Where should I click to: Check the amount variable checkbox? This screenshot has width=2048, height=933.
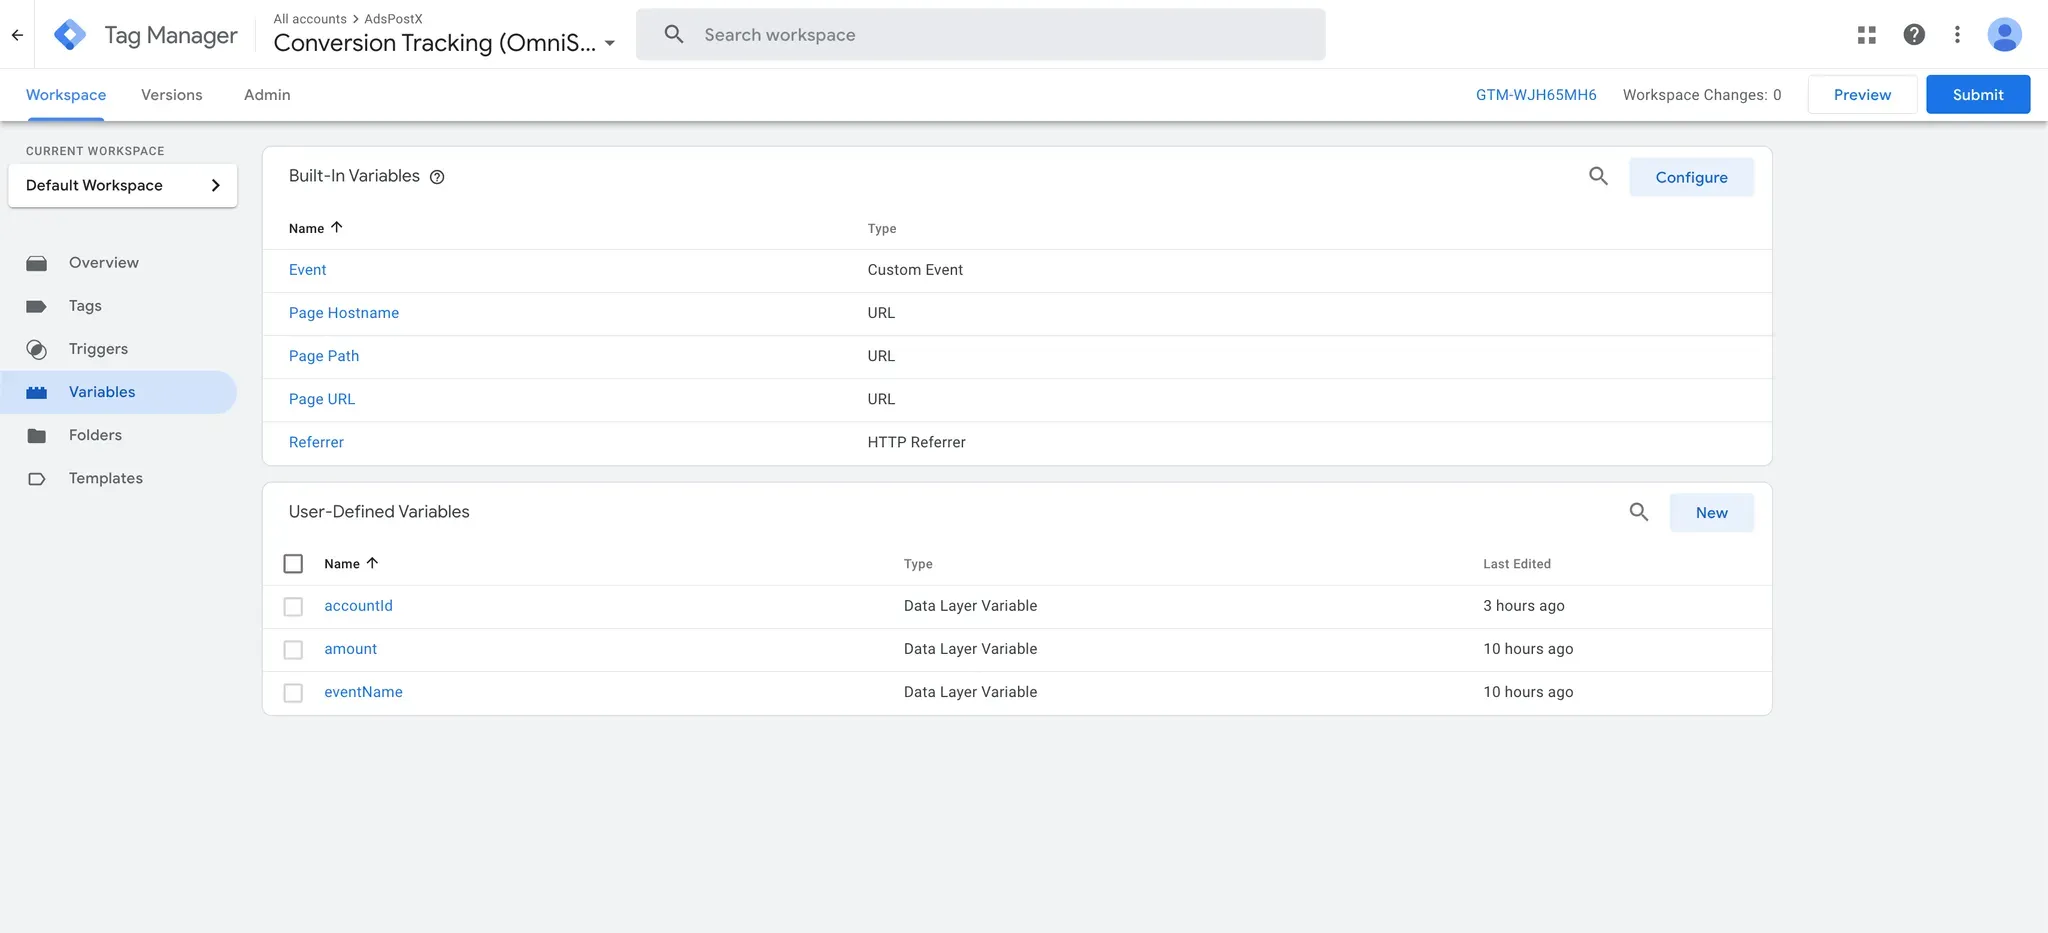293,650
